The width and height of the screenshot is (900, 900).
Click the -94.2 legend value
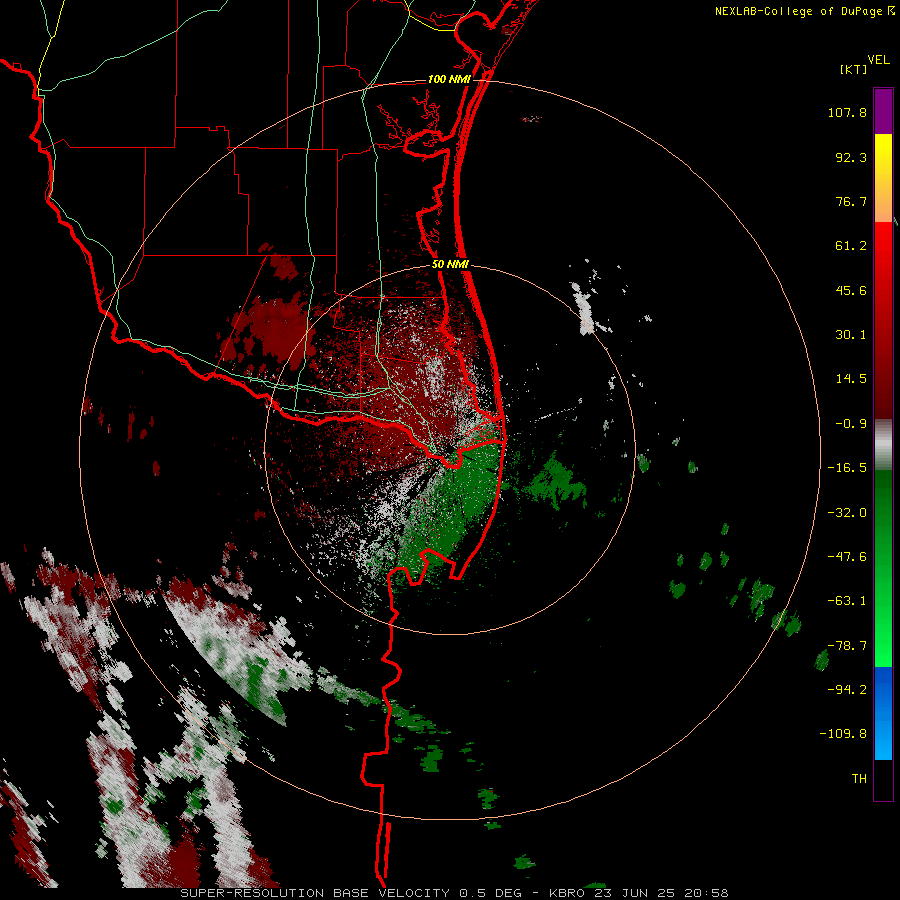[x=847, y=689]
